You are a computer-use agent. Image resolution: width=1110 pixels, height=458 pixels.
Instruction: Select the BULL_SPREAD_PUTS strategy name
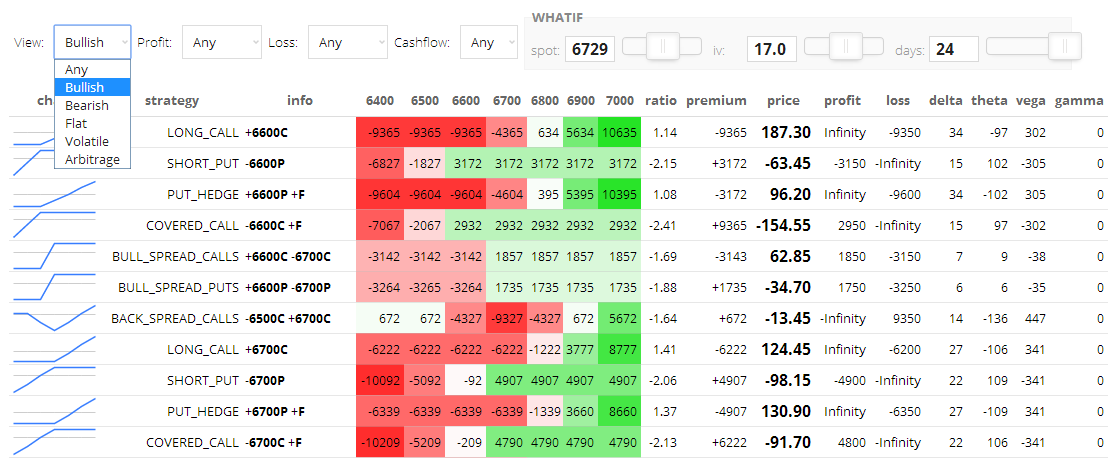point(178,288)
